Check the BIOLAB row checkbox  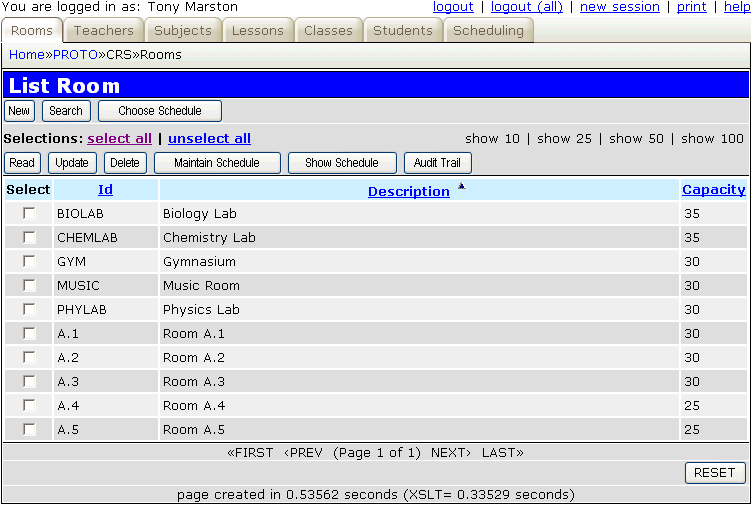click(29, 213)
